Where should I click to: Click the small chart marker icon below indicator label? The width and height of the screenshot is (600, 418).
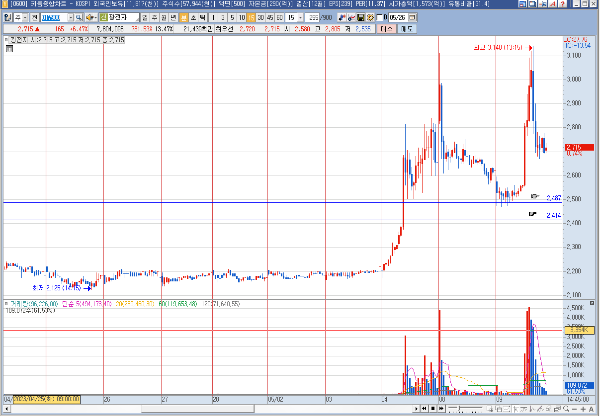pyautogui.click(x=9, y=49)
